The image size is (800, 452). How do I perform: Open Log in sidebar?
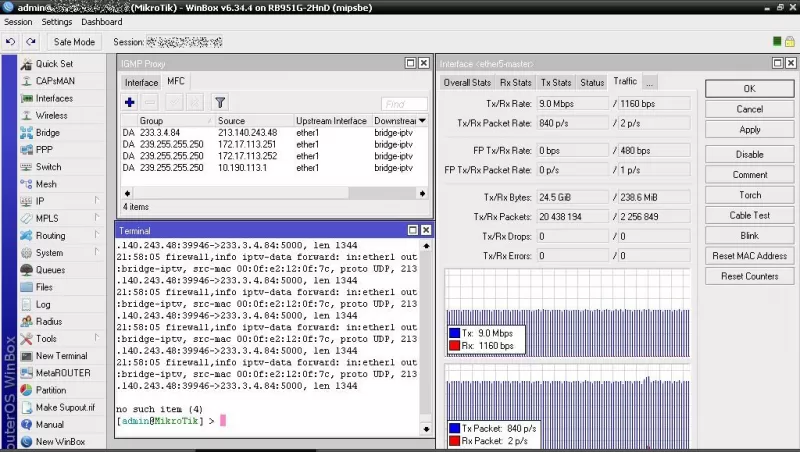(x=43, y=304)
